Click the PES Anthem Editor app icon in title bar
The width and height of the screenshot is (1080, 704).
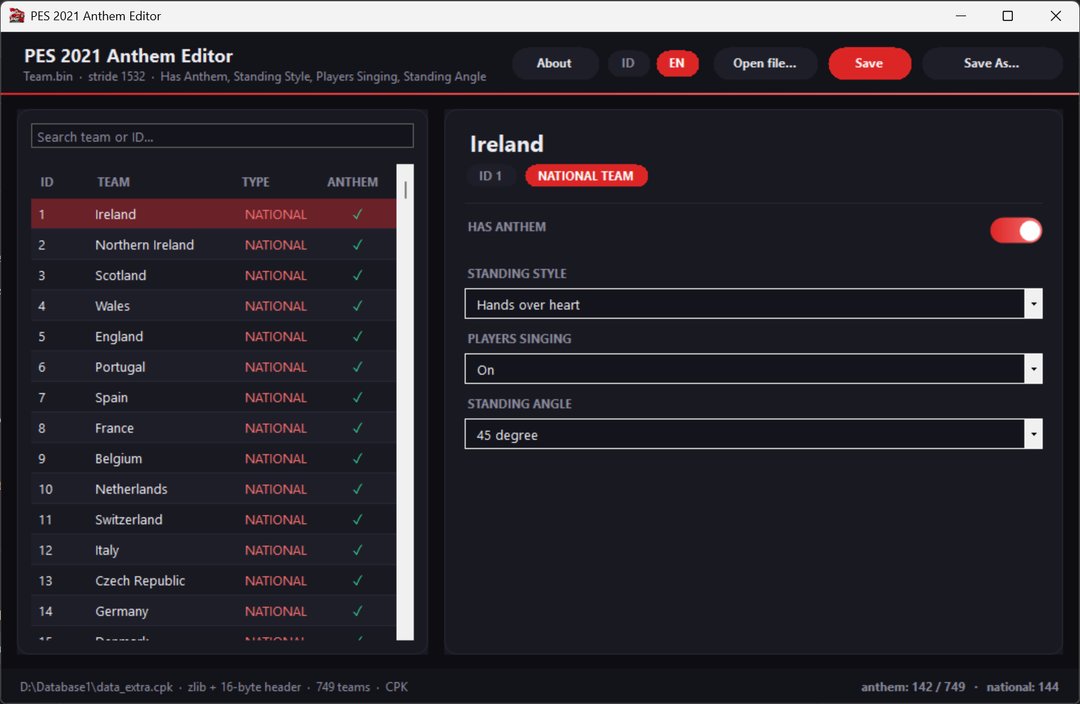17,15
